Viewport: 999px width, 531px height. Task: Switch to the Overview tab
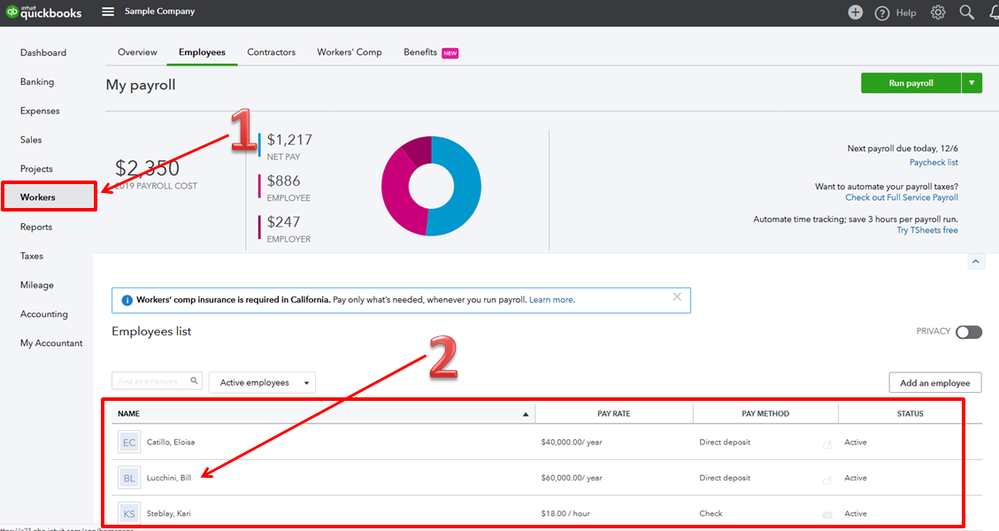click(137, 52)
